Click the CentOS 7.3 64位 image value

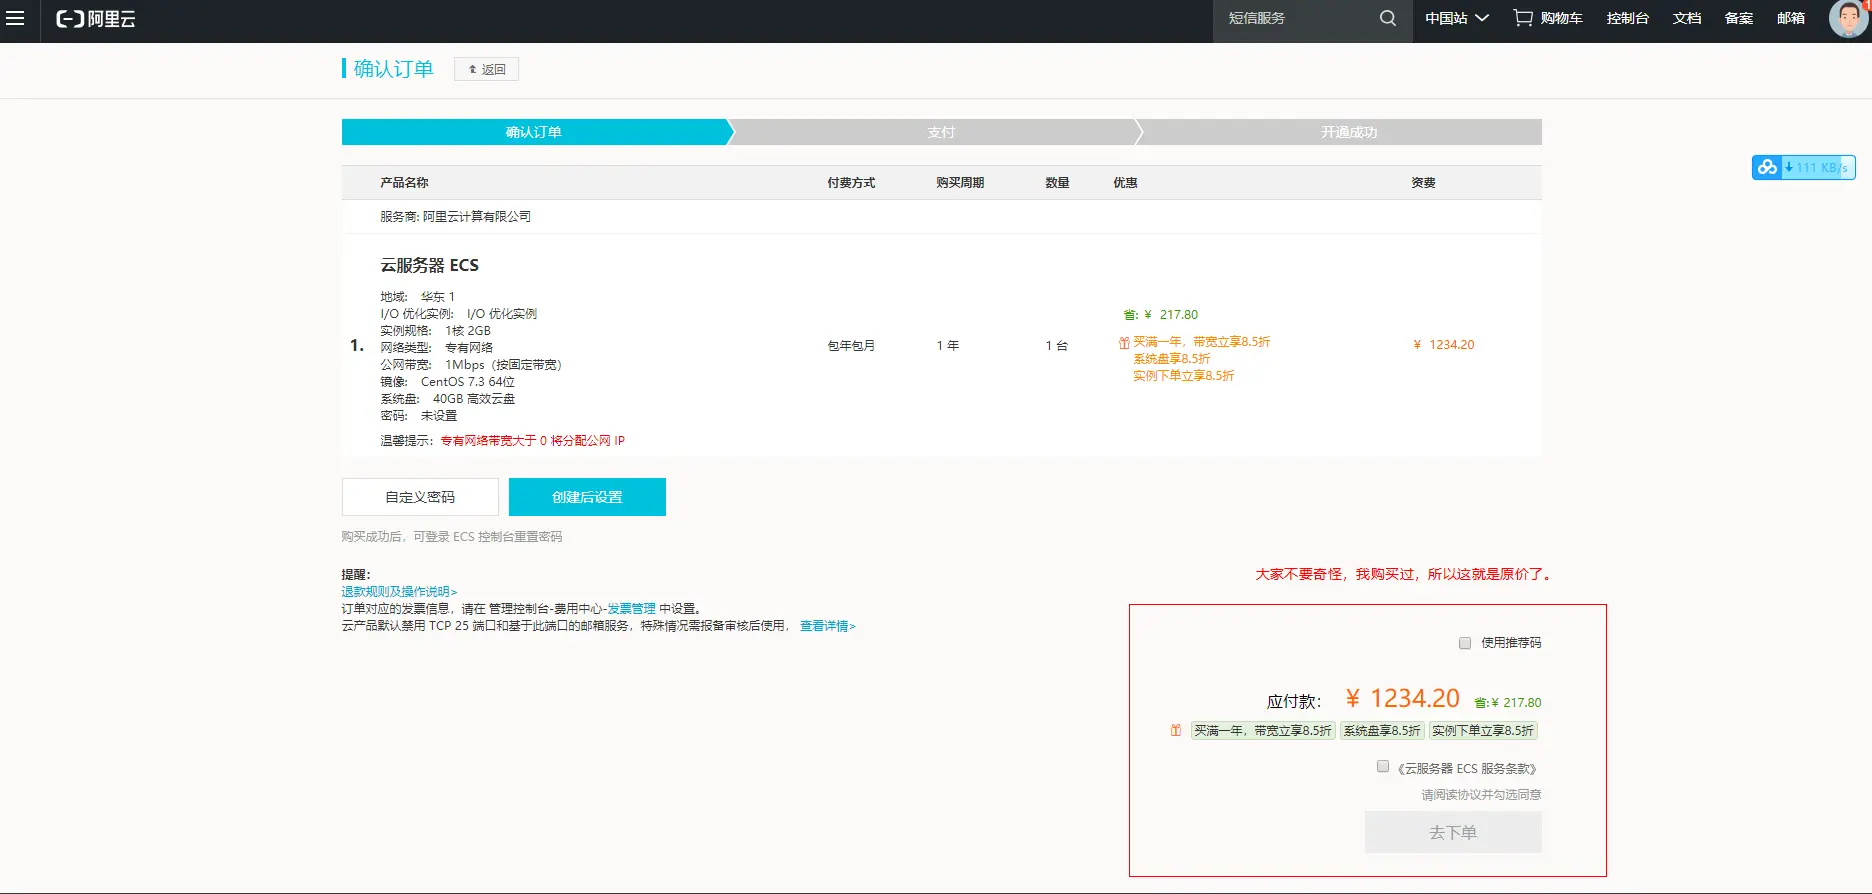(468, 382)
